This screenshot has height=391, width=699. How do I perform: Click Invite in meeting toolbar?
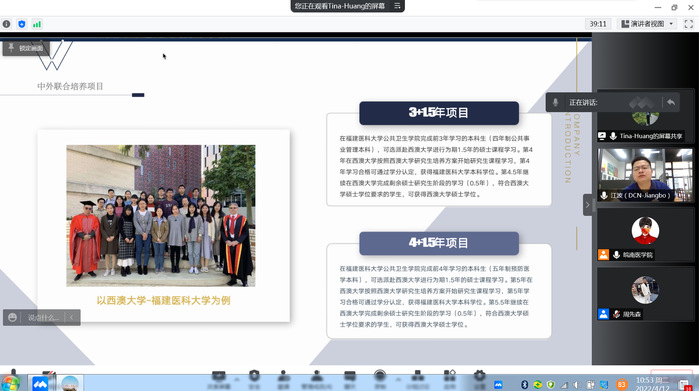(x=283, y=380)
